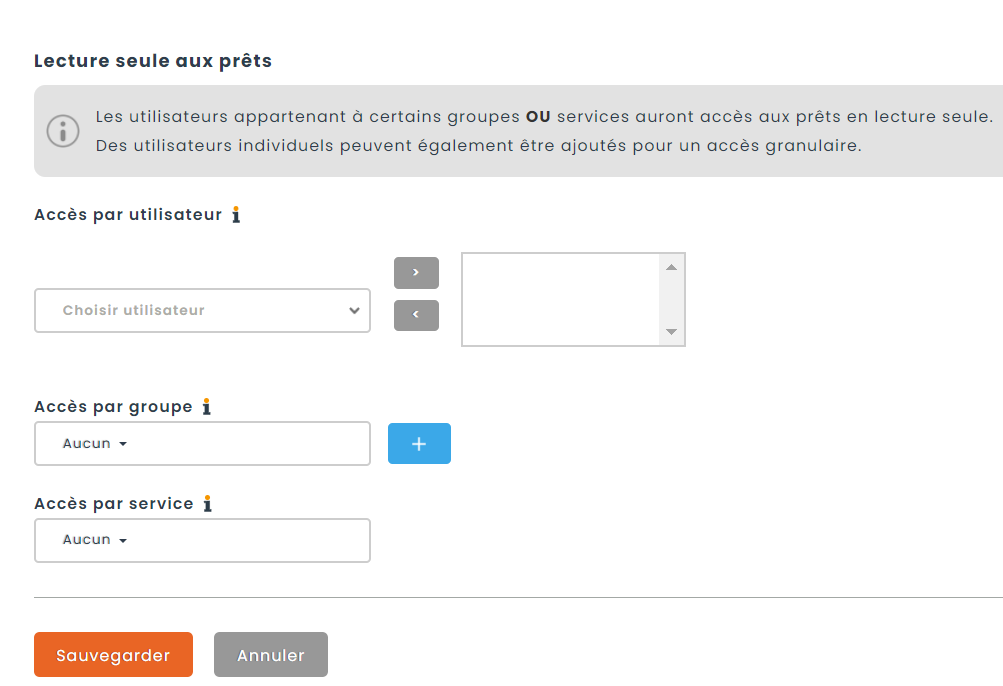1003x686 pixels.
Task: Click the Accès par groupe label
Action: tap(113, 407)
